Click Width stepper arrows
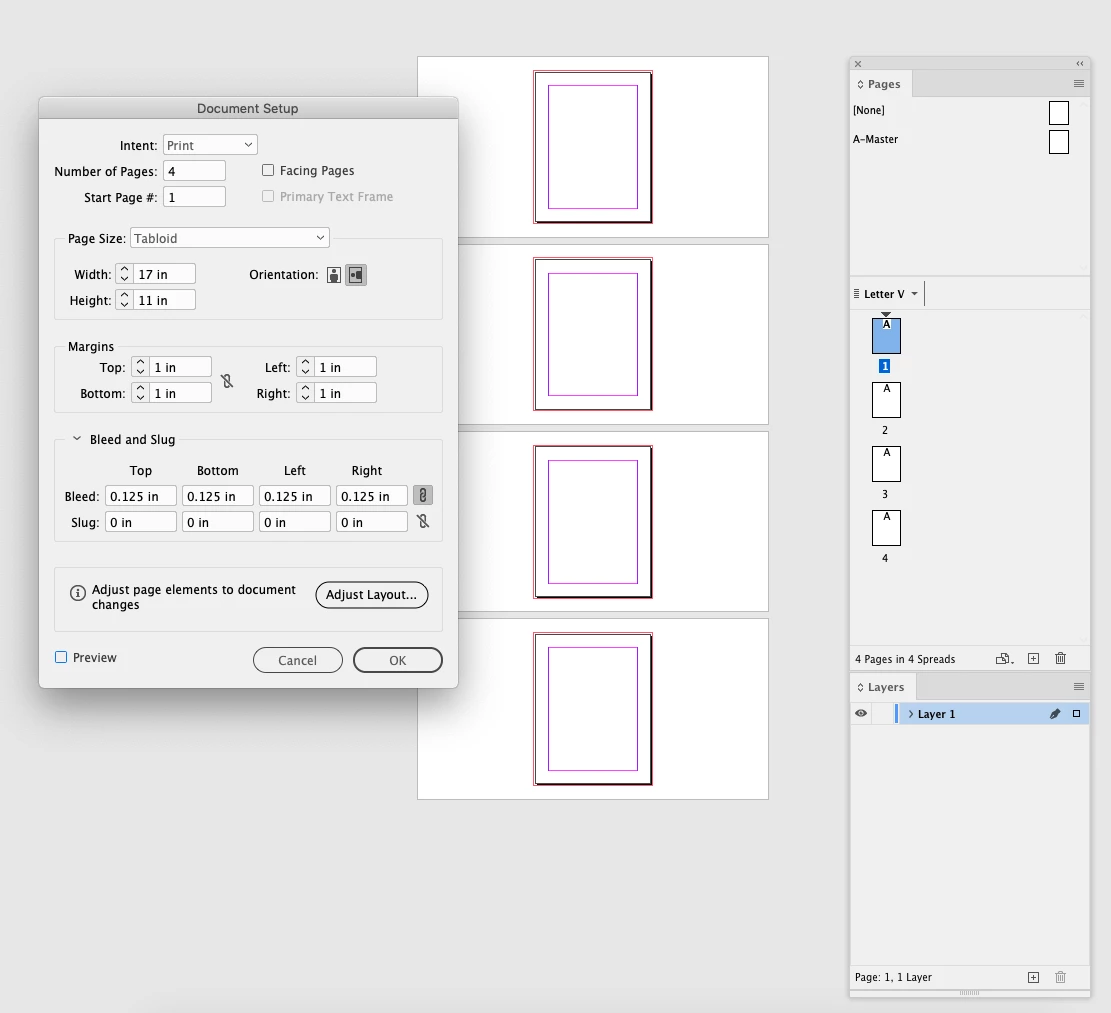The height and width of the screenshot is (1013, 1111). (x=125, y=274)
